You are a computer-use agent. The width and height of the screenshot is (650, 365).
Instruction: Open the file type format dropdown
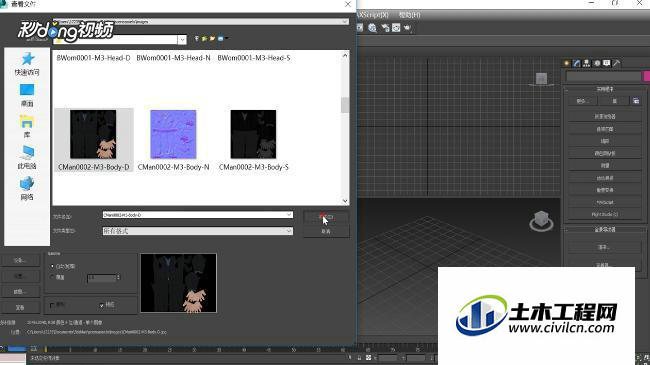pyautogui.click(x=289, y=231)
